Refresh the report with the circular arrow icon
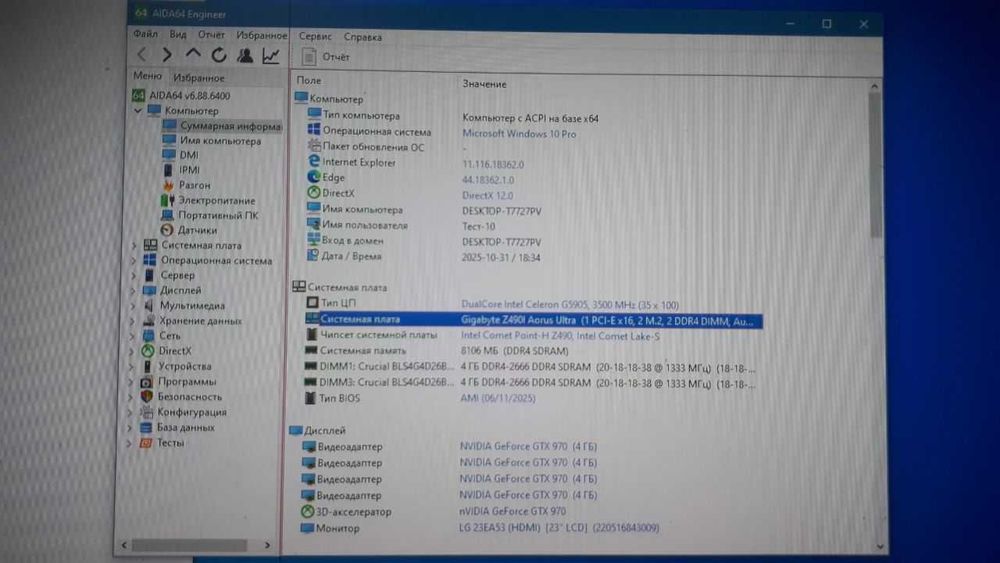Screen dimensions: 1000x563 point(219,55)
